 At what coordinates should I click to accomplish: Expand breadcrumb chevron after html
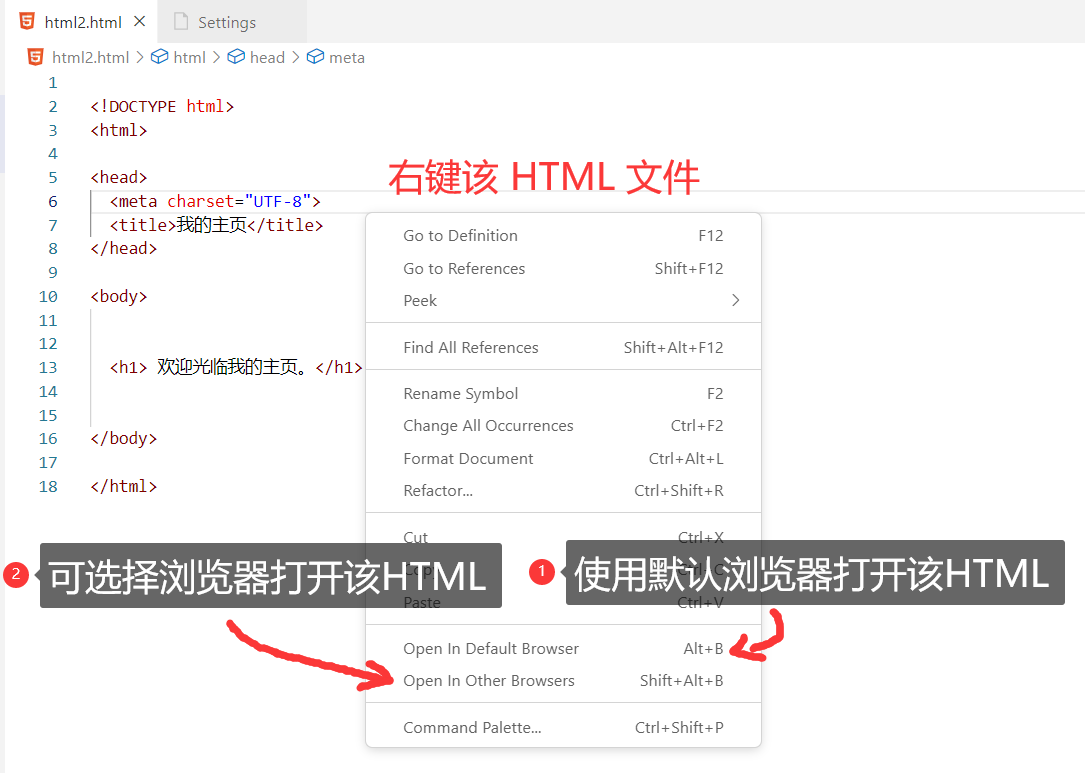[x=217, y=57]
